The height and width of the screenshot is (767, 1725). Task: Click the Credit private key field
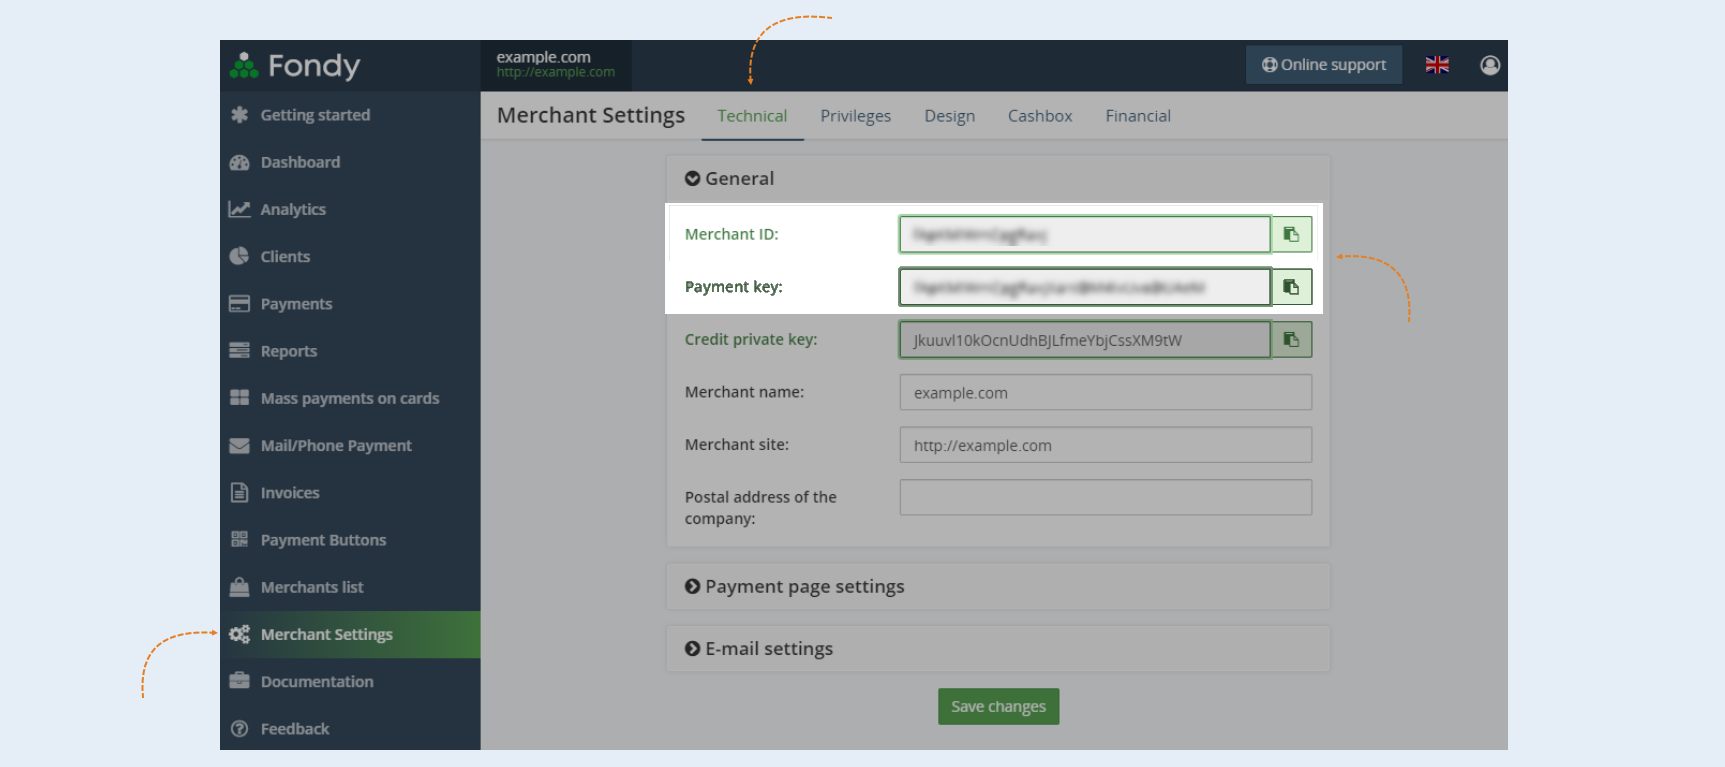[x=1085, y=340]
